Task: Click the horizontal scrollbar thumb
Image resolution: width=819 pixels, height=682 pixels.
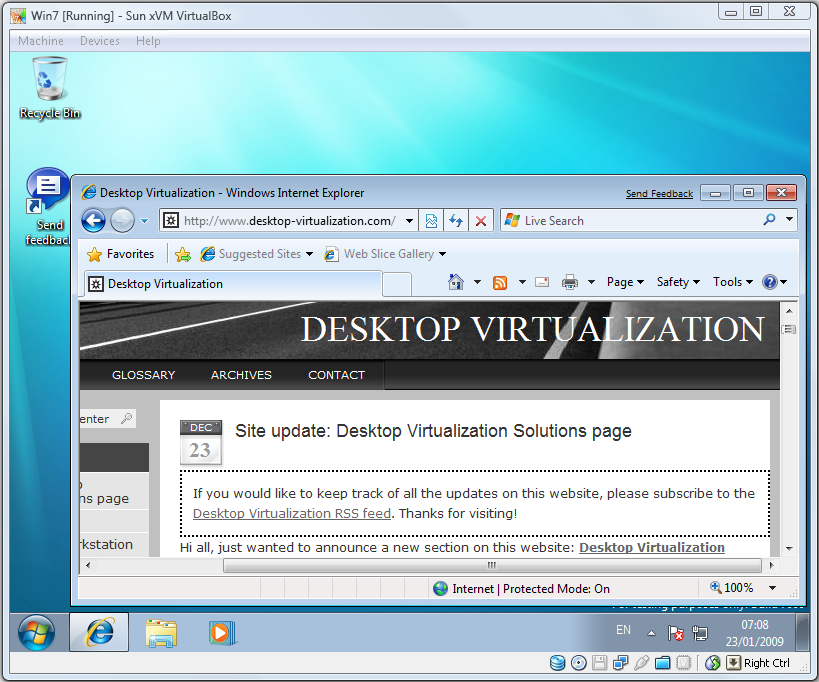Action: point(492,565)
